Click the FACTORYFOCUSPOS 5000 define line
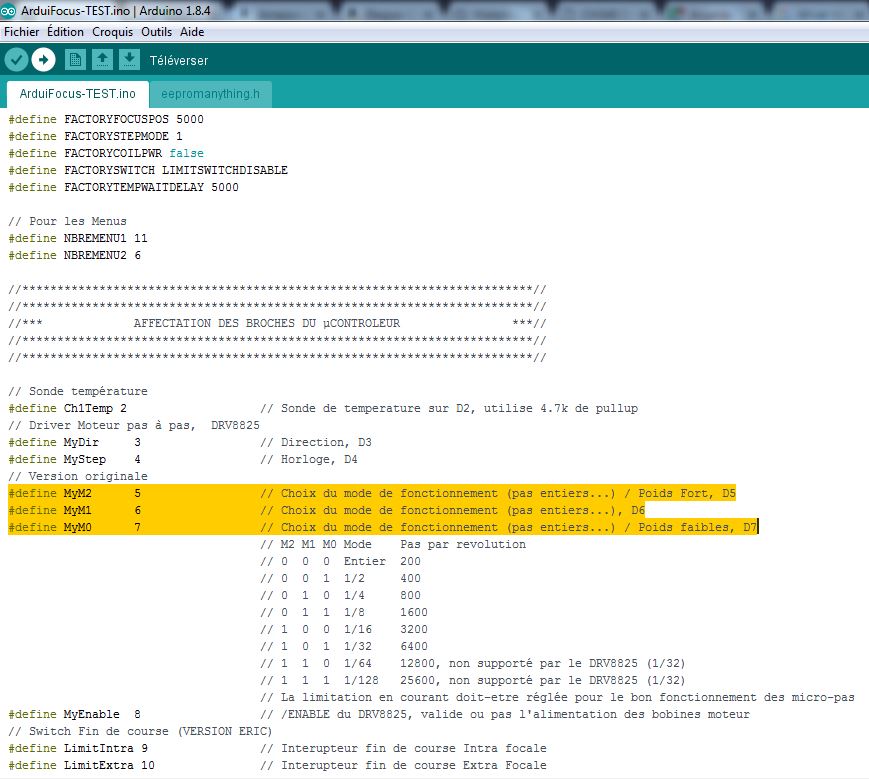This screenshot has height=779, width=869. pos(106,119)
